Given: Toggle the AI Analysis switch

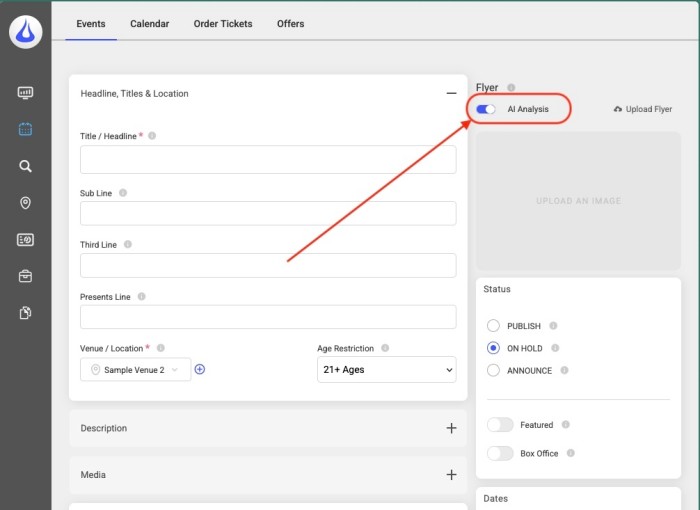Looking at the screenshot, I should click(486, 109).
